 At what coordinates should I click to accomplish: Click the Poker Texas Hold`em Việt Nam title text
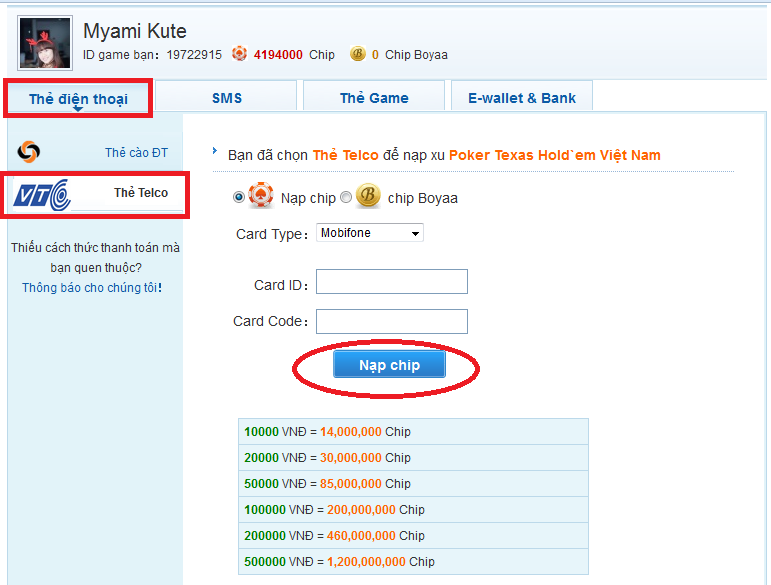click(x=555, y=155)
